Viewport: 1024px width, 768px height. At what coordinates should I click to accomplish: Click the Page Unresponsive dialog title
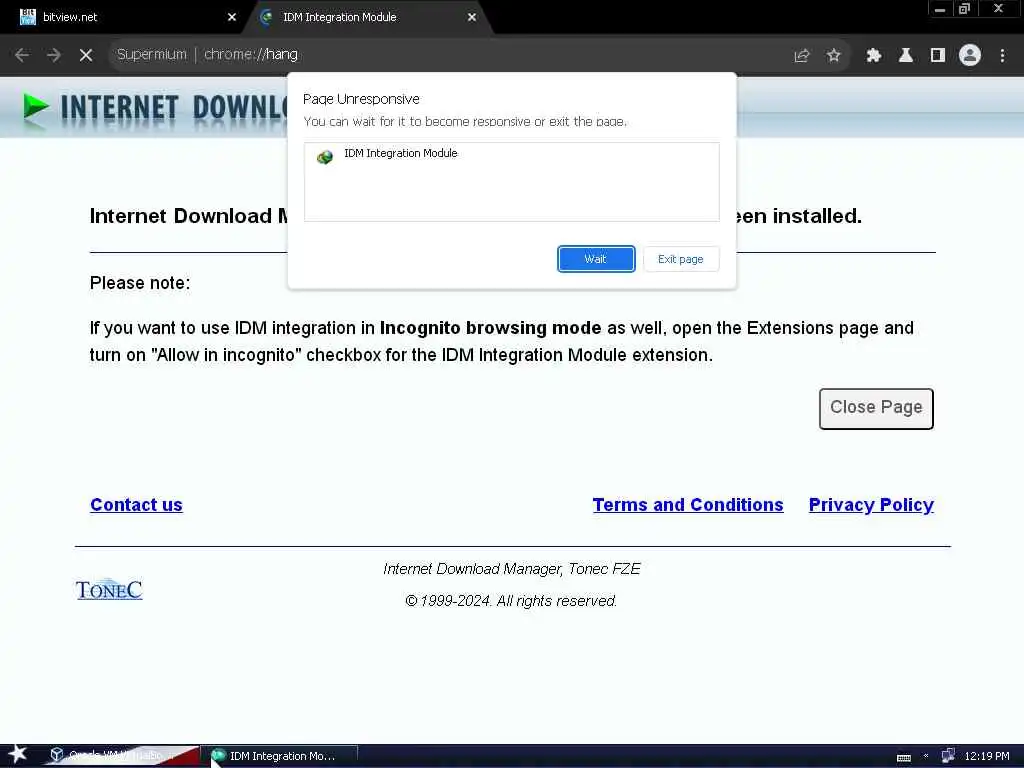pyautogui.click(x=361, y=99)
